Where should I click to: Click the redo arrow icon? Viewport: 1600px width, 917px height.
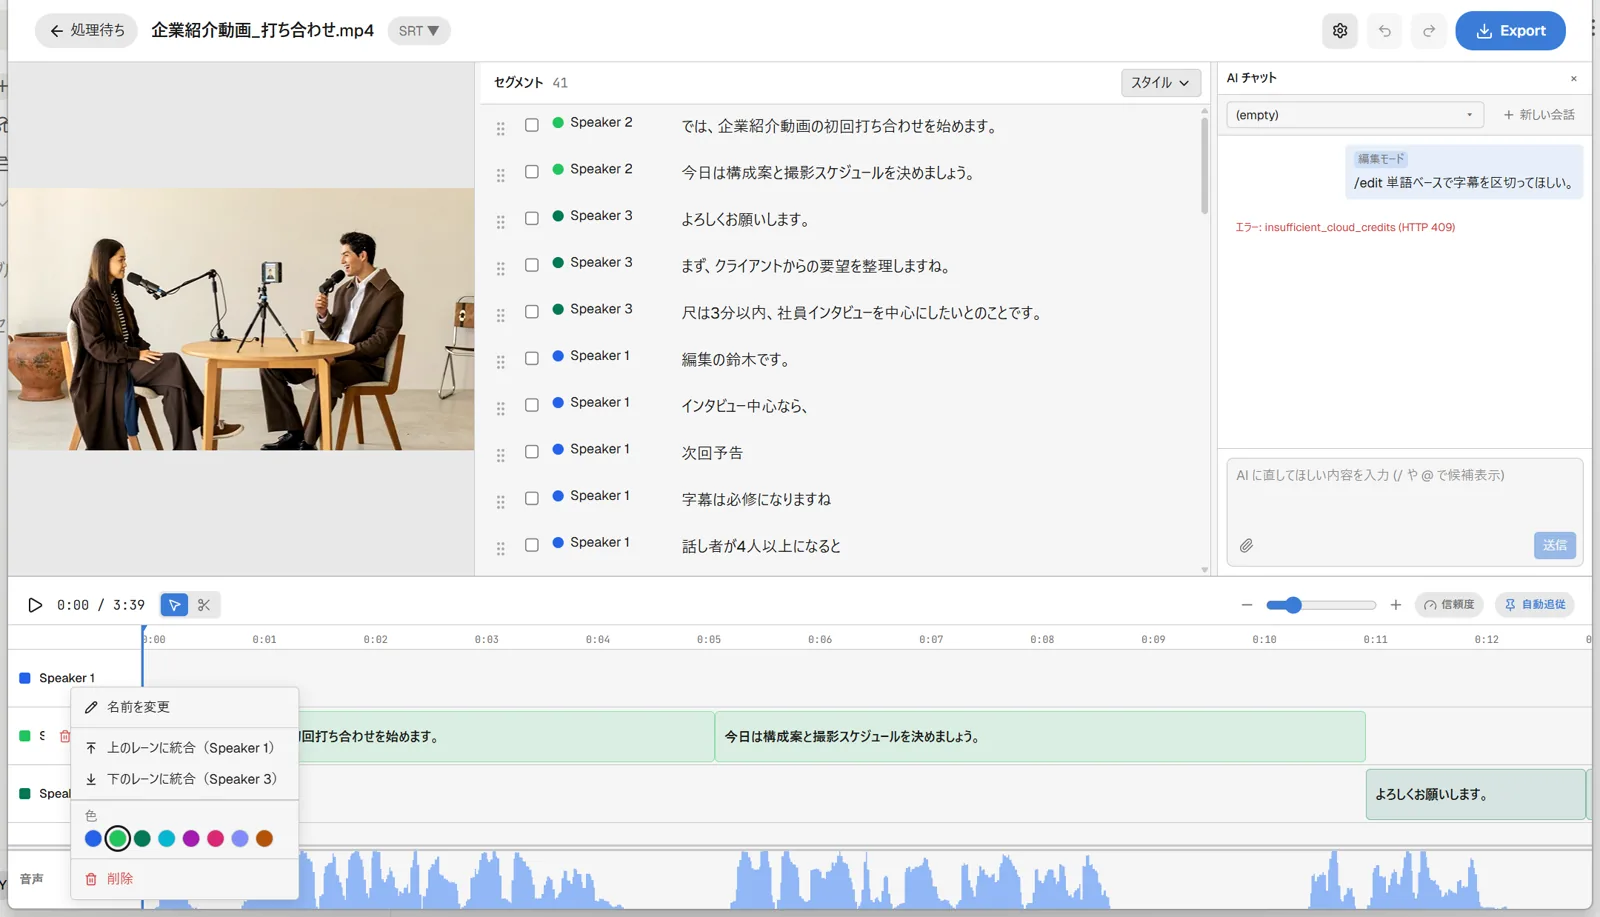(x=1429, y=31)
